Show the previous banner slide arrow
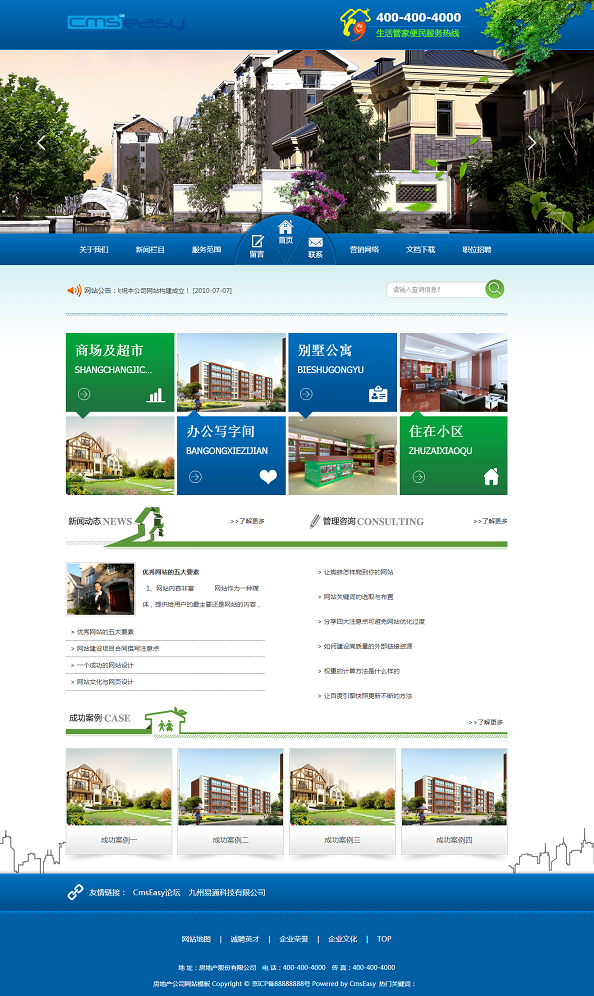 [x=41, y=142]
